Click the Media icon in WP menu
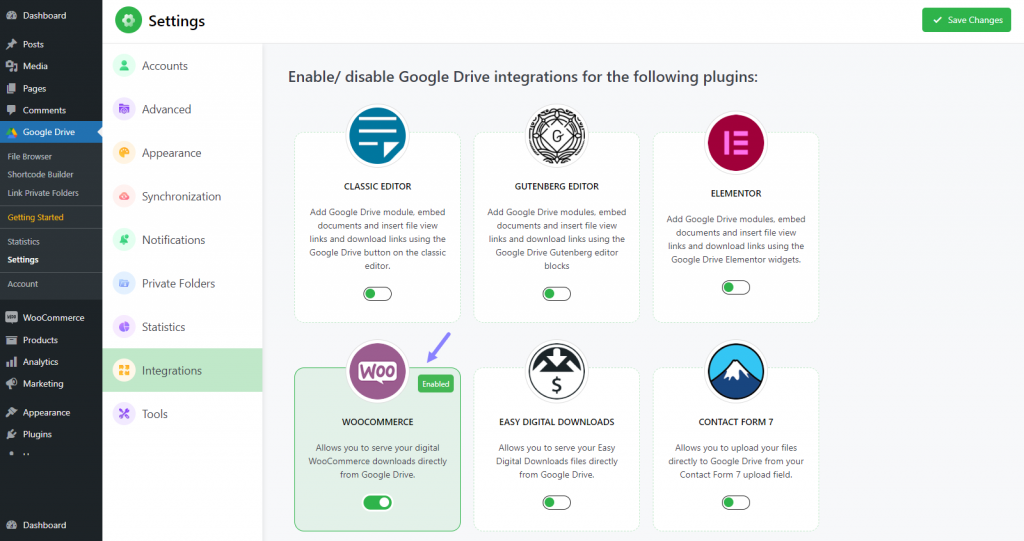The image size is (1024, 541). click(12, 66)
